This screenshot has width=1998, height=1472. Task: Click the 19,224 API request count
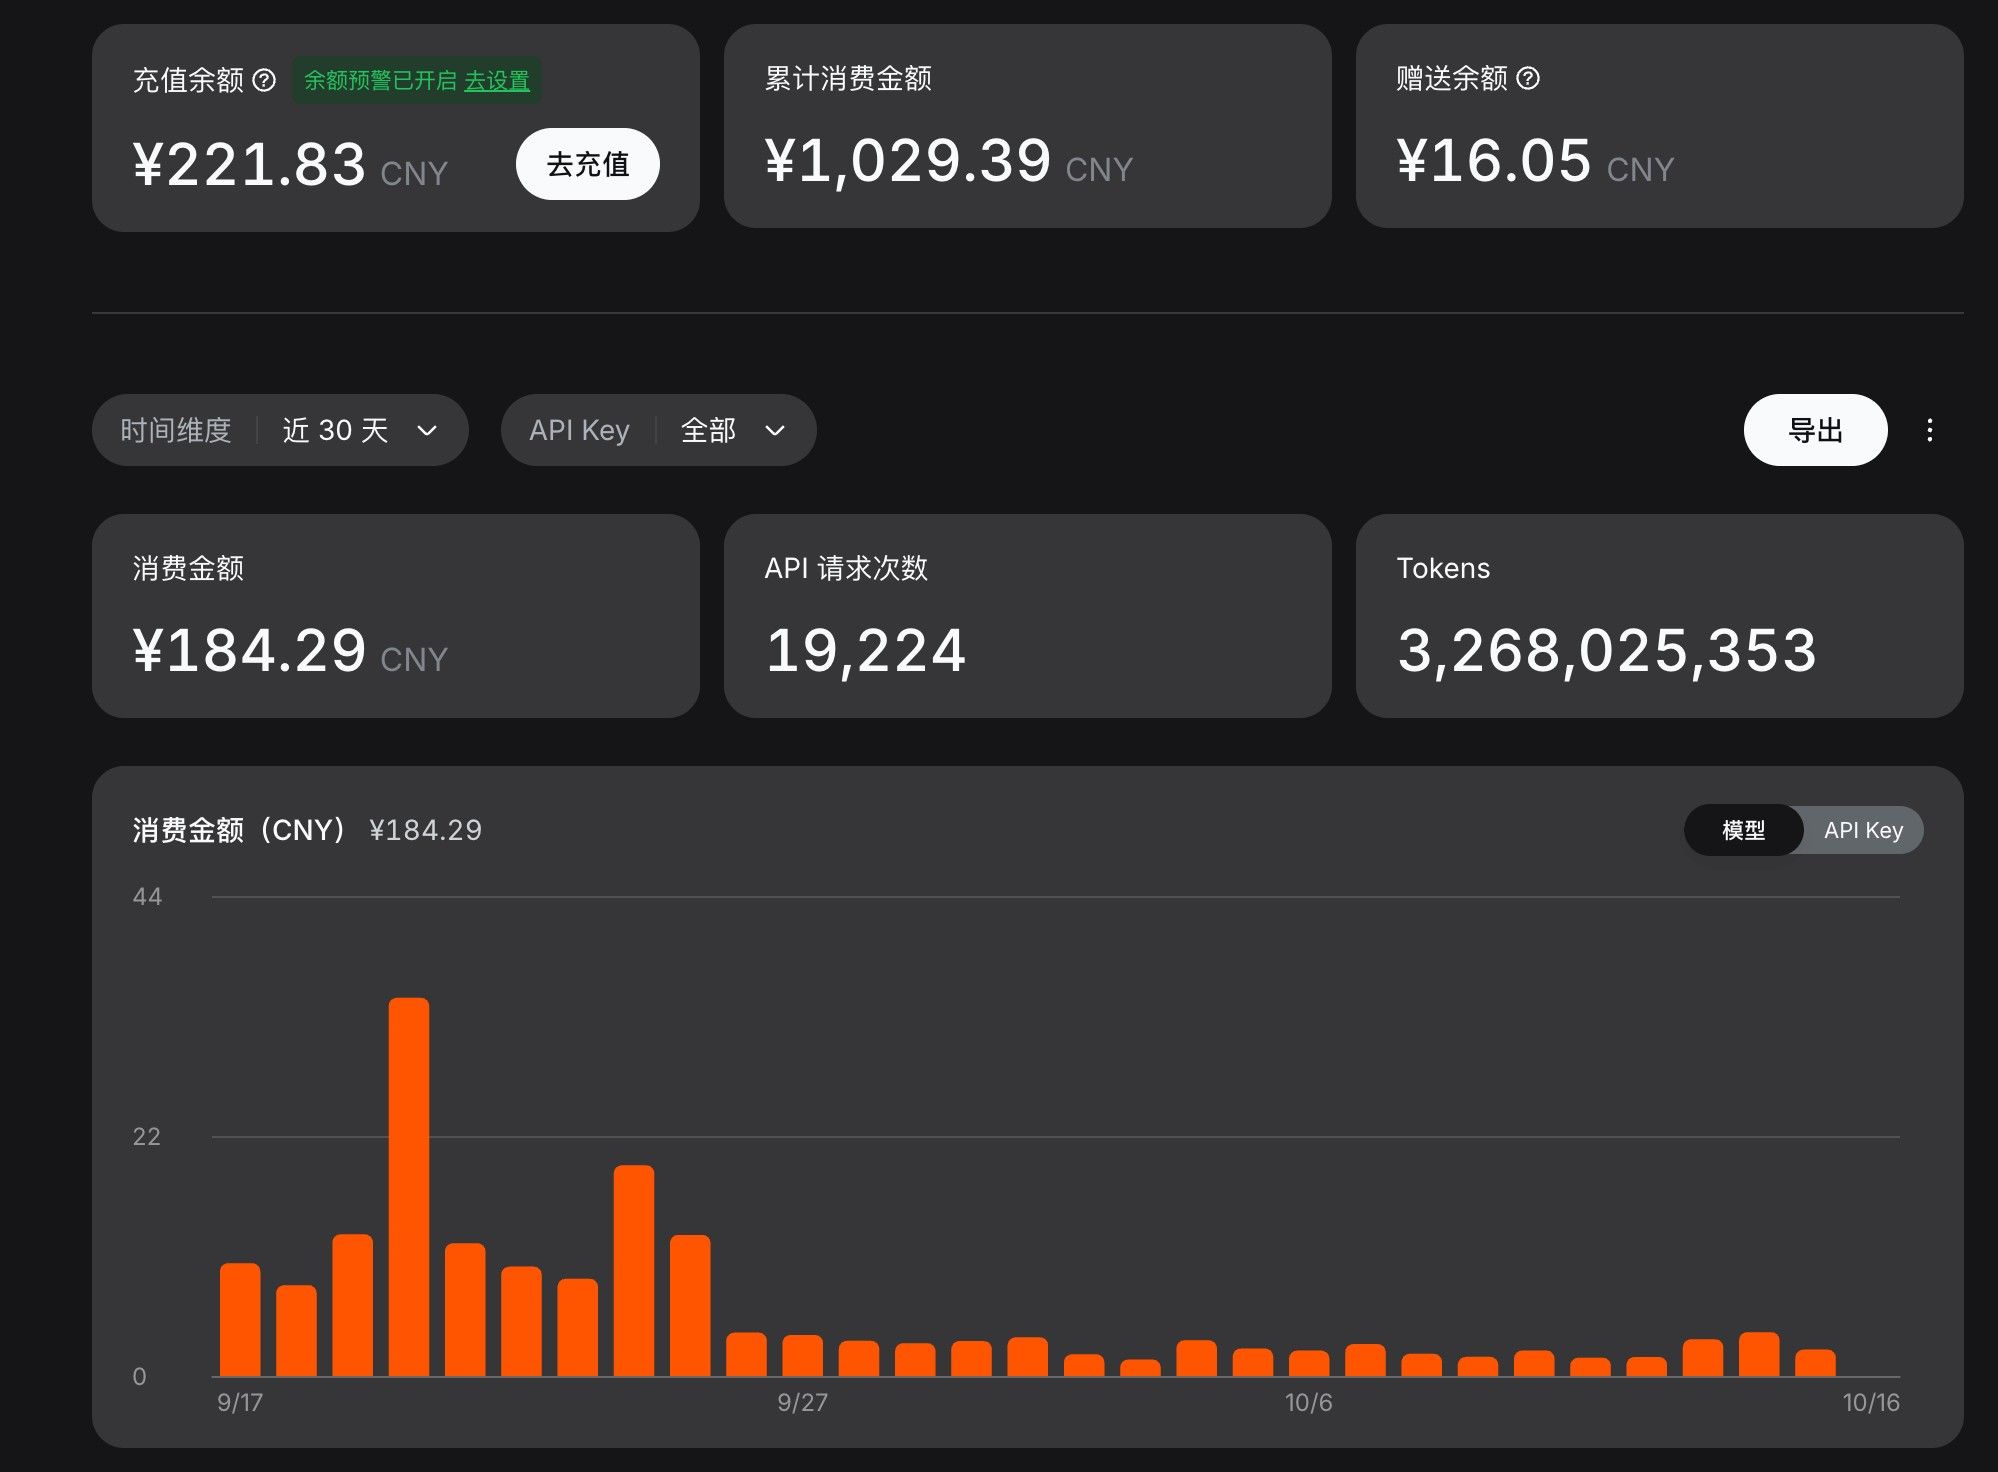[866, 651]
